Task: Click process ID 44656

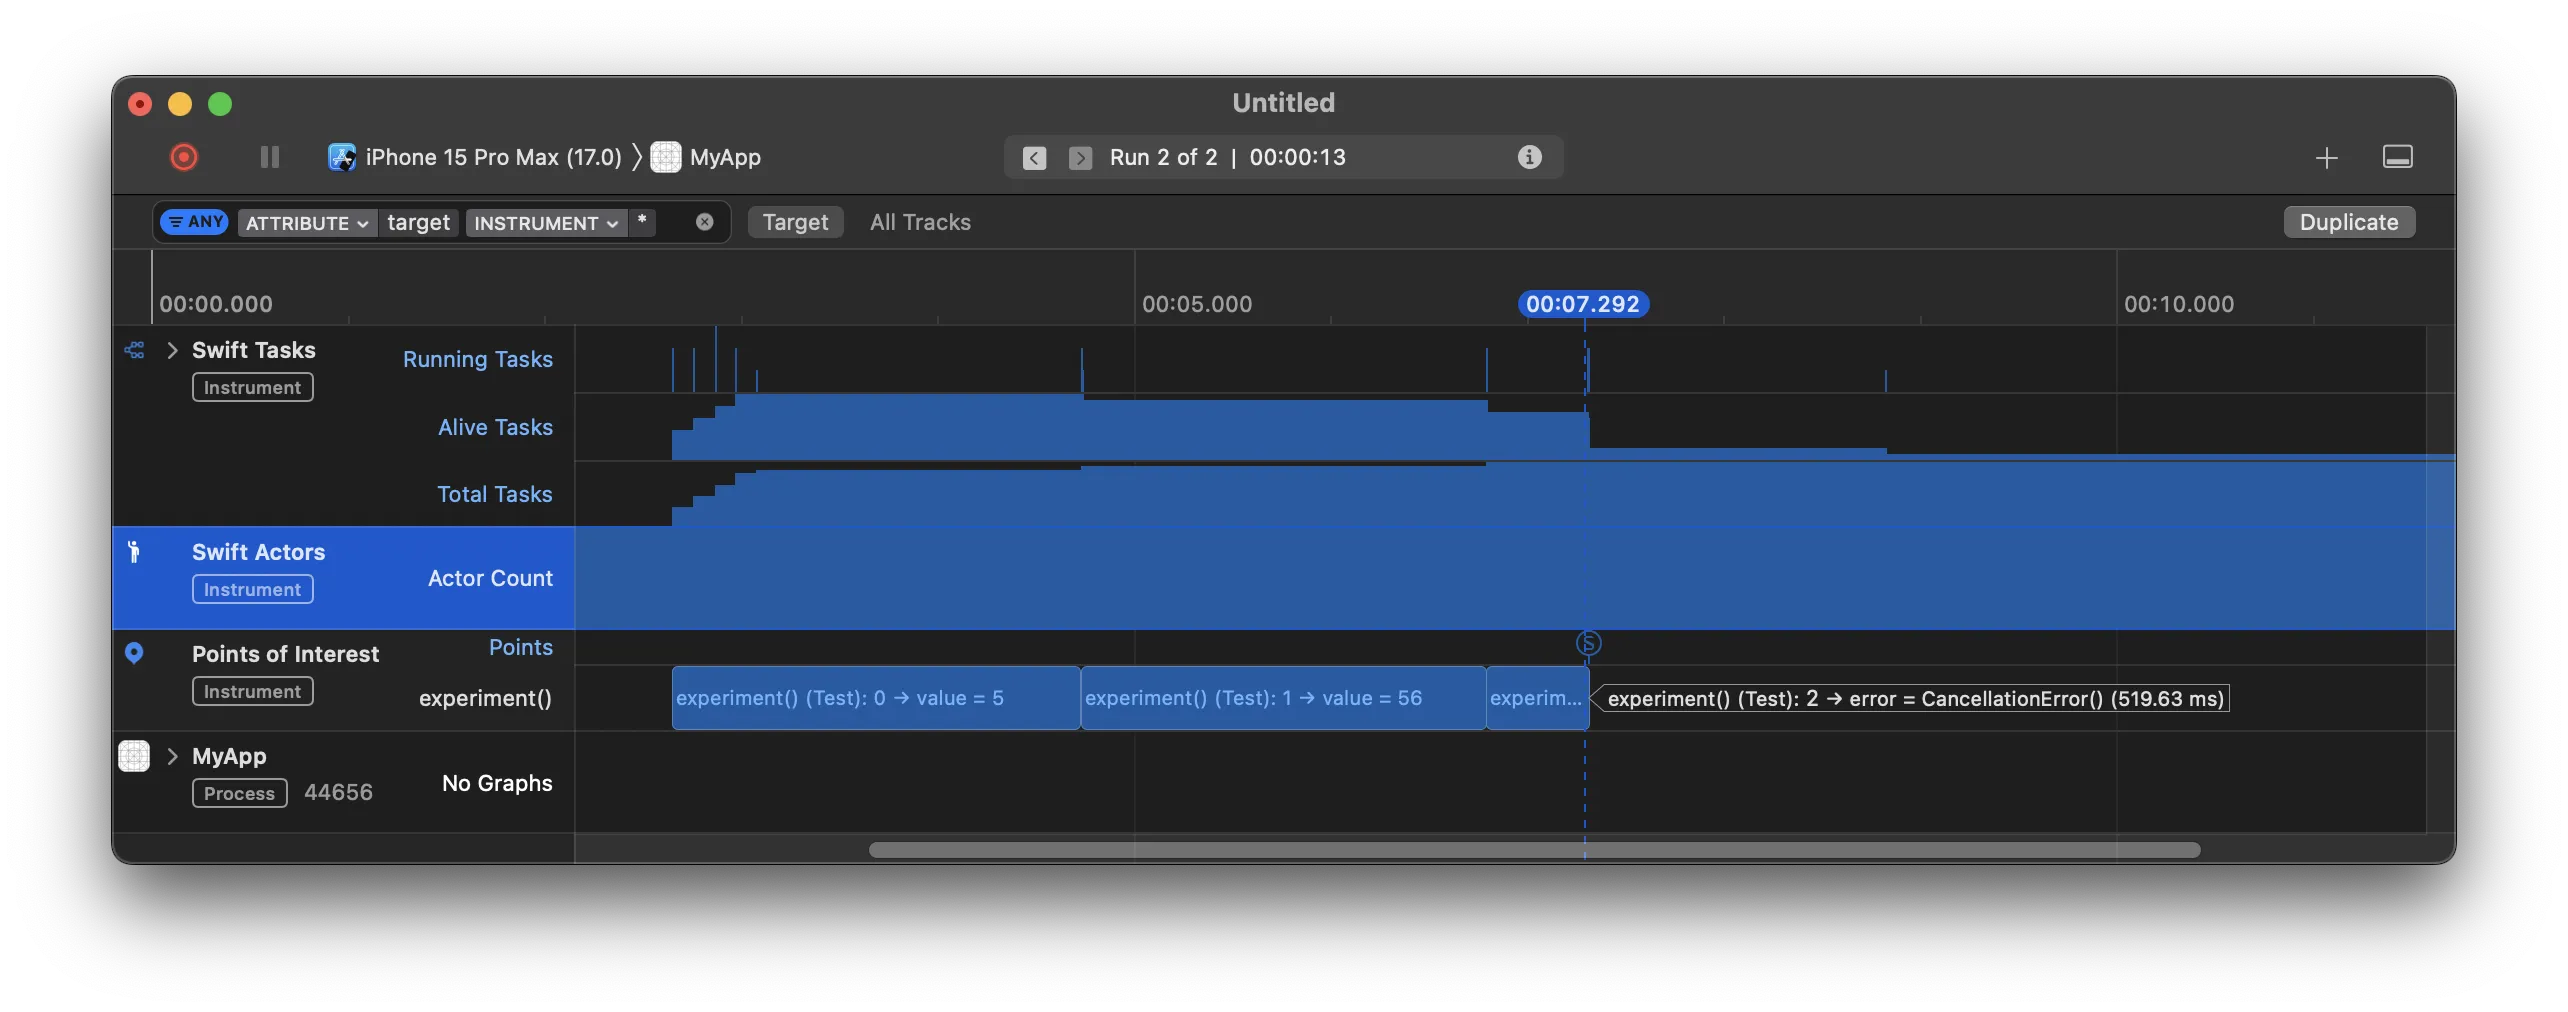Action: (338, 793)
